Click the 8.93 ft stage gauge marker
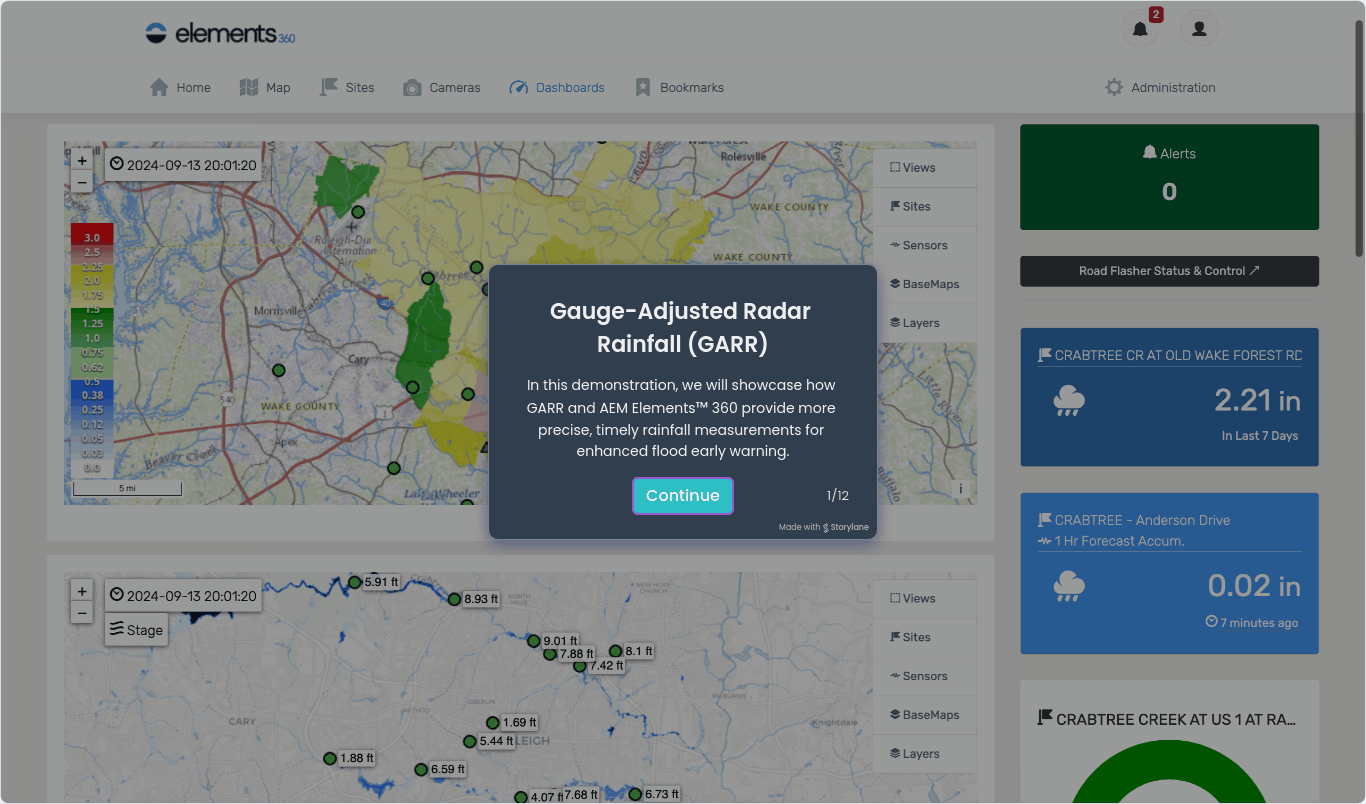This screenshot has height=804, width=1366. (455, 599)
